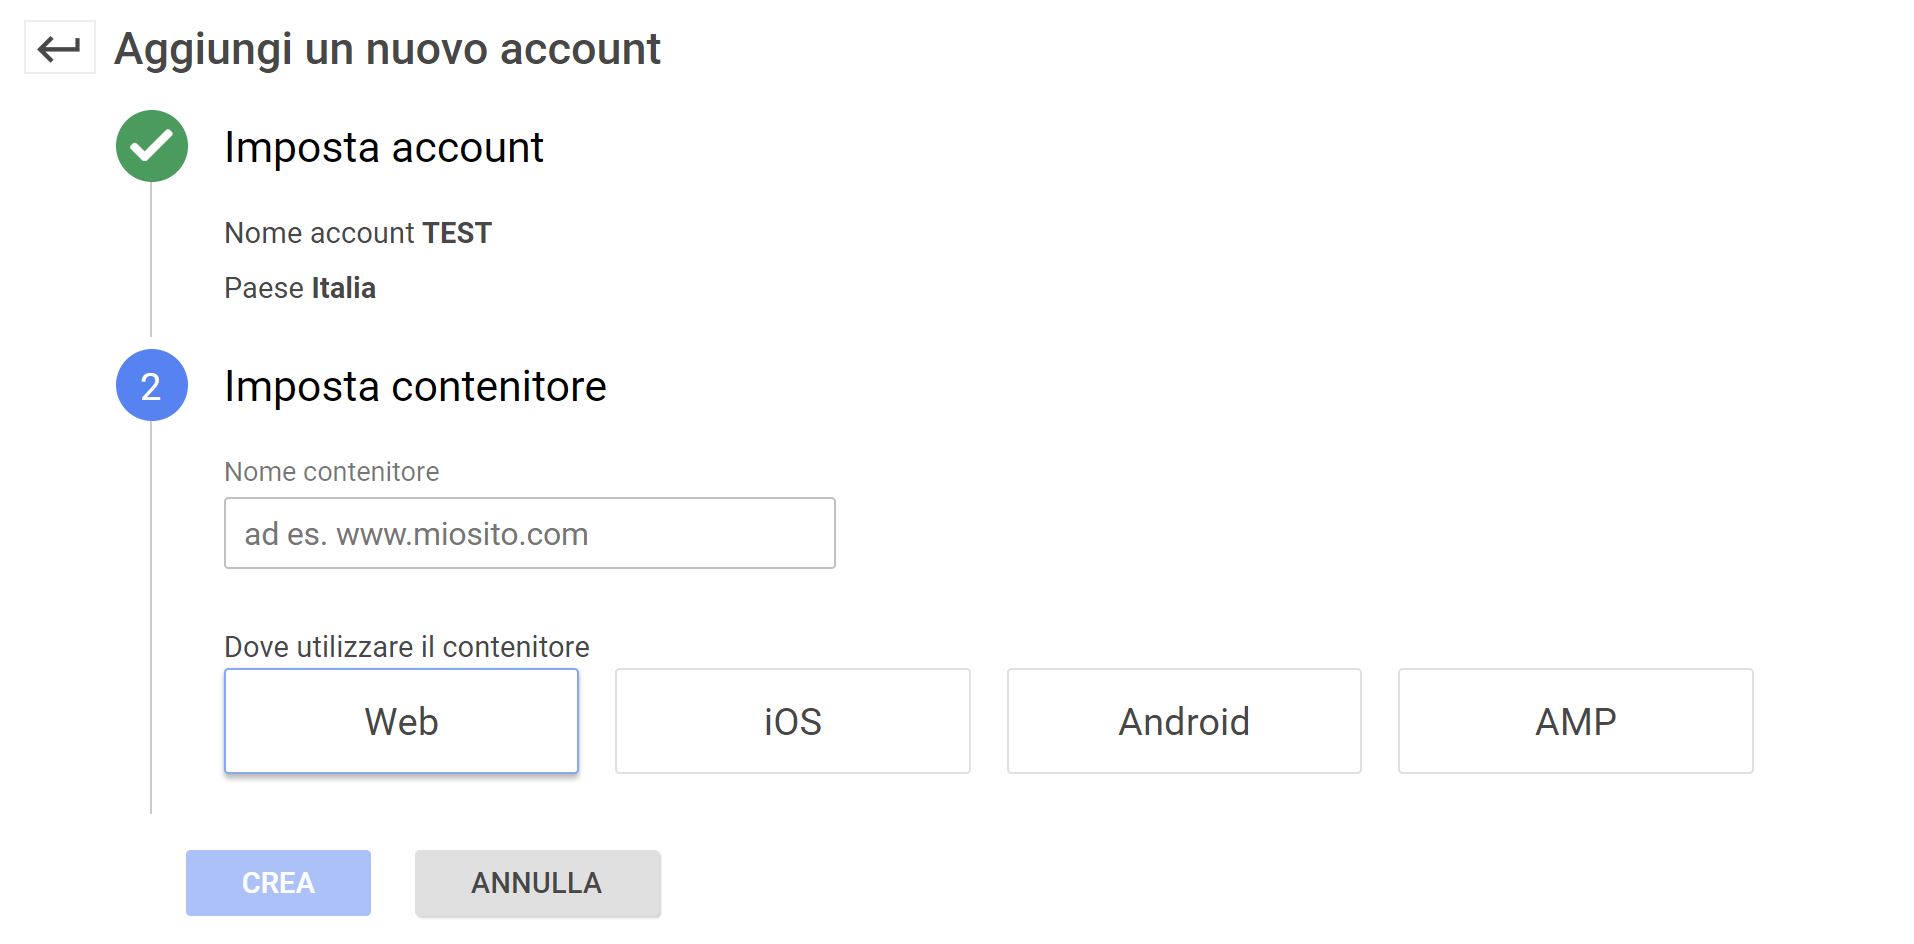Click the stepper line between steps one and two
This screenshot has width=1914, height=944.
tap(151, 260)
